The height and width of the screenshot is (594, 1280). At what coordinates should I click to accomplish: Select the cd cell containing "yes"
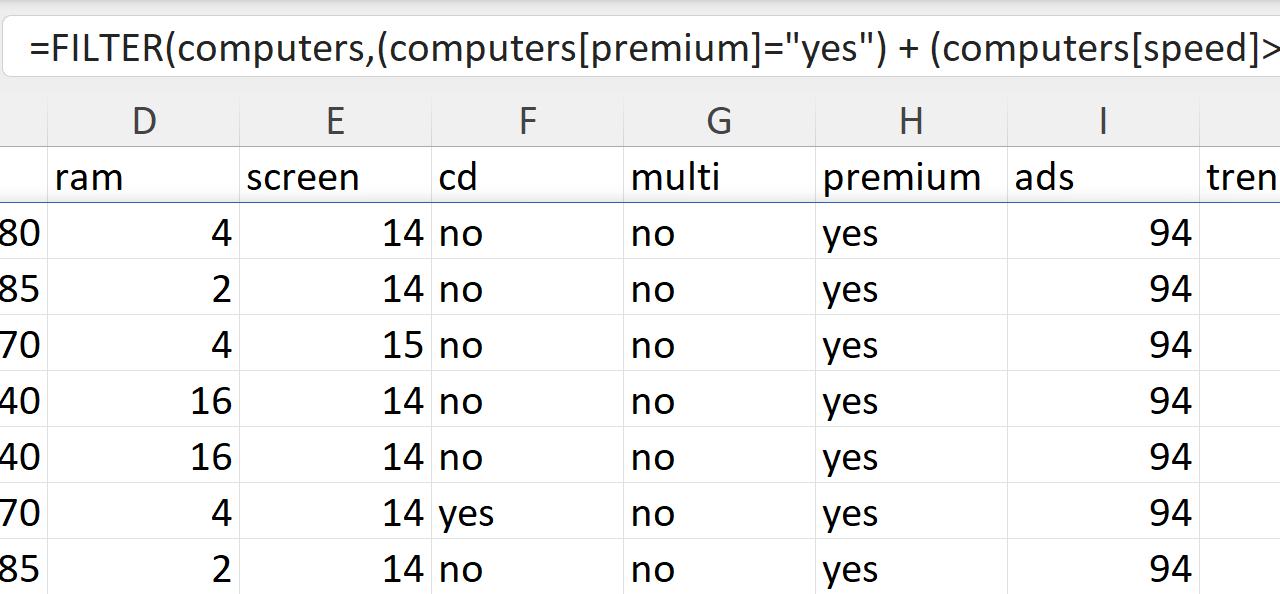coord(528,513)
